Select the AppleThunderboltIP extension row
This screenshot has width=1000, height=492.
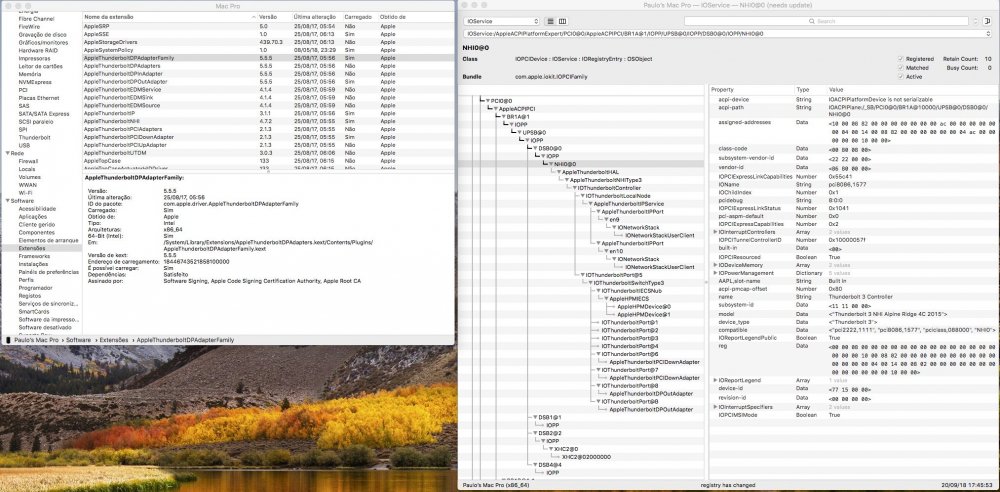click(268, 113)
